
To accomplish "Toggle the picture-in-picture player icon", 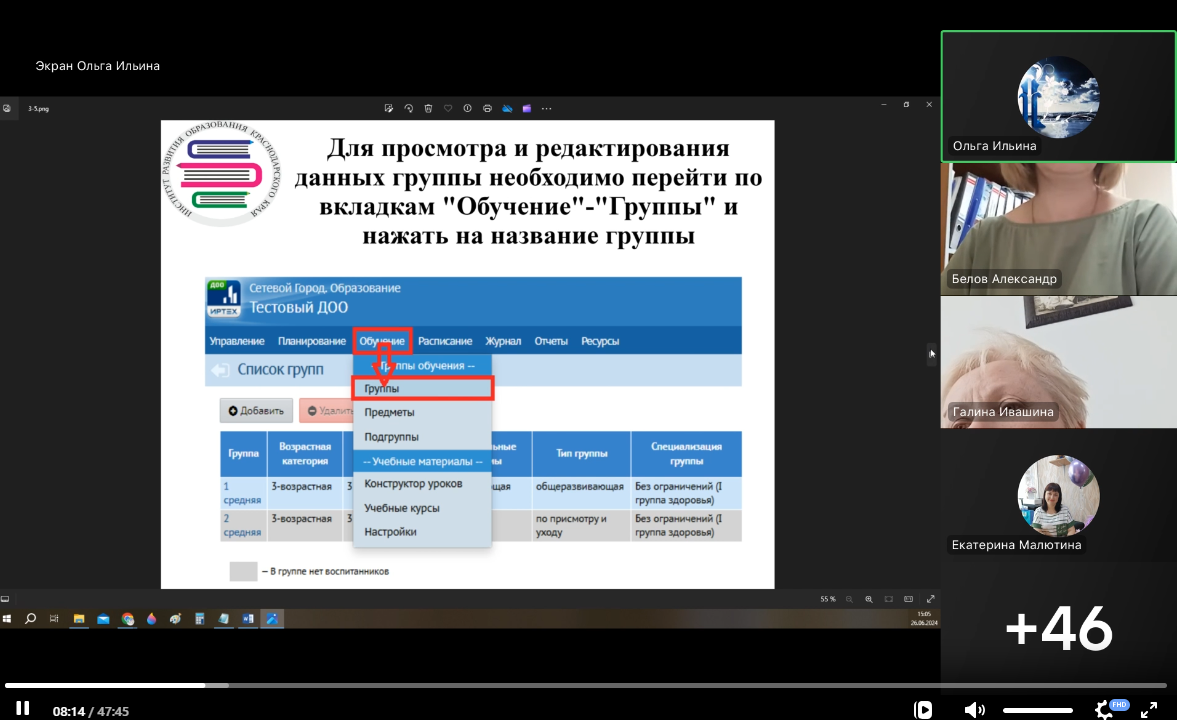I will click(x=924, y=710).
